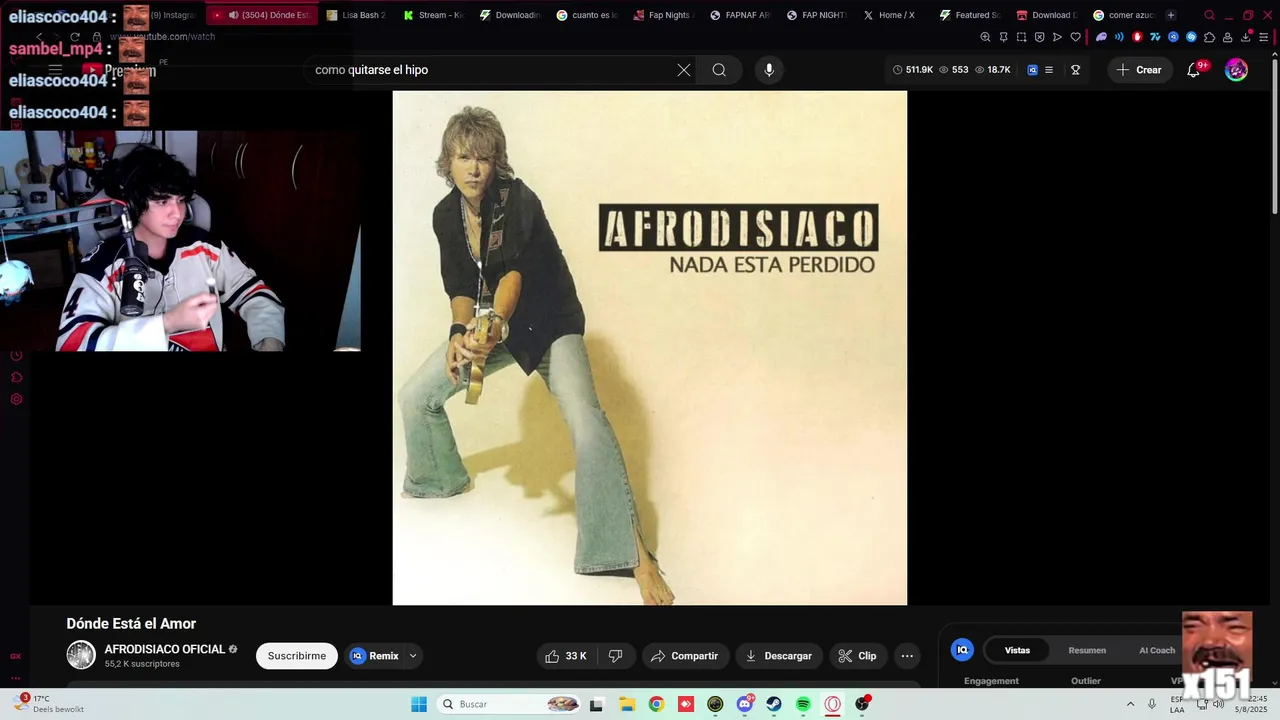Screen dimensions: 1280x720
Task: Click the zoom magnifier icon in address bar
Action: [985, 37]
